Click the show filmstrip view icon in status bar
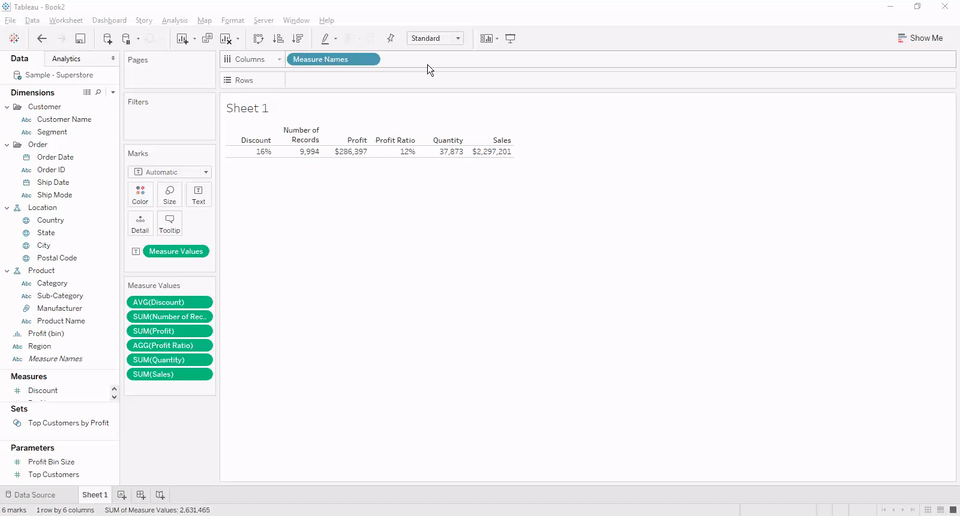This screenshot has height=516, width=960. coord(940,509)
